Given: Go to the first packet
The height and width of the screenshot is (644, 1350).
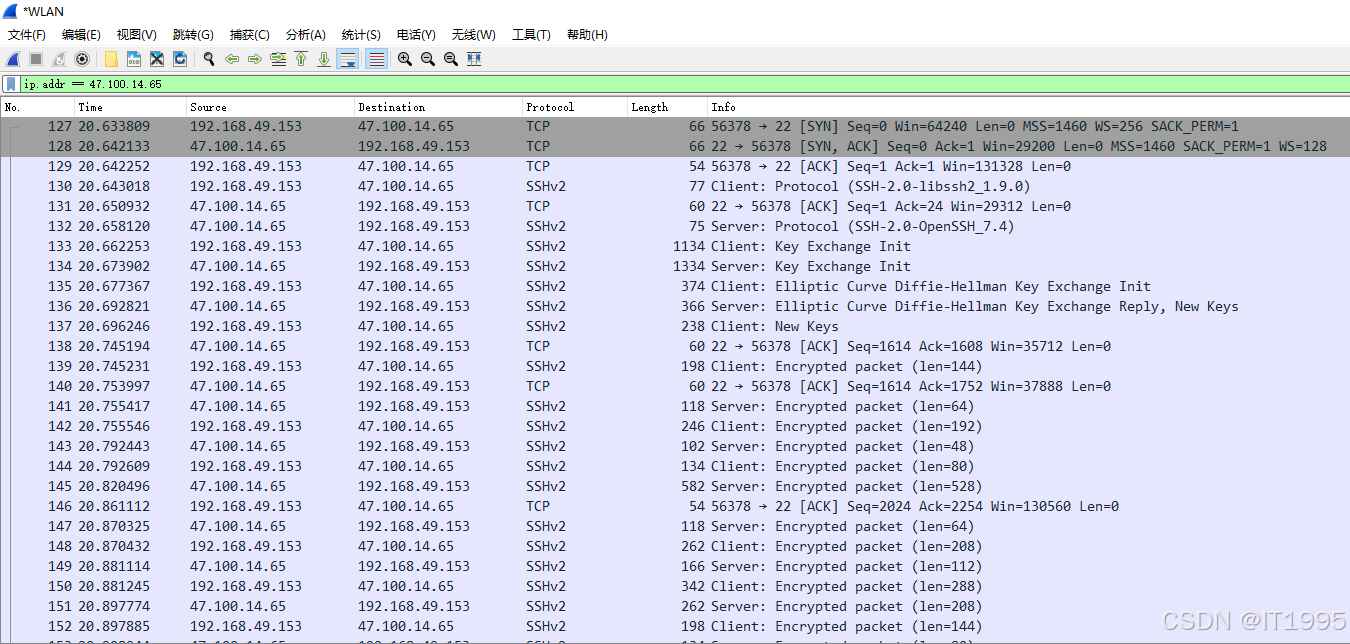Looking at the screenshot, I should click(x=300, y=59).
